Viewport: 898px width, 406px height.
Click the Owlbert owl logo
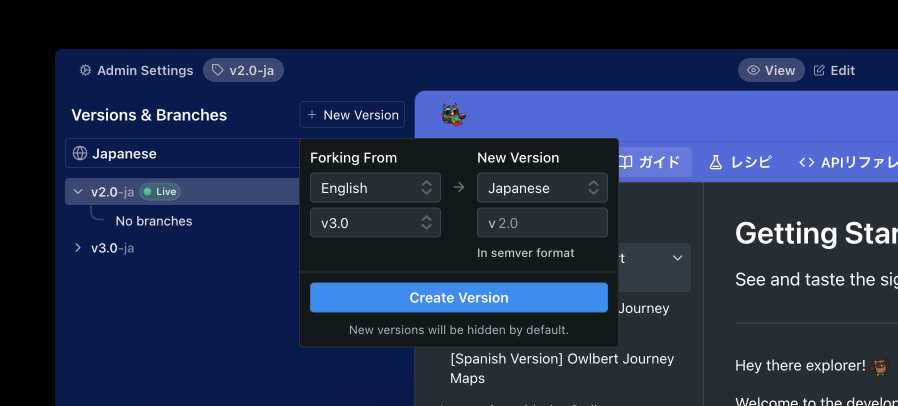453,115
